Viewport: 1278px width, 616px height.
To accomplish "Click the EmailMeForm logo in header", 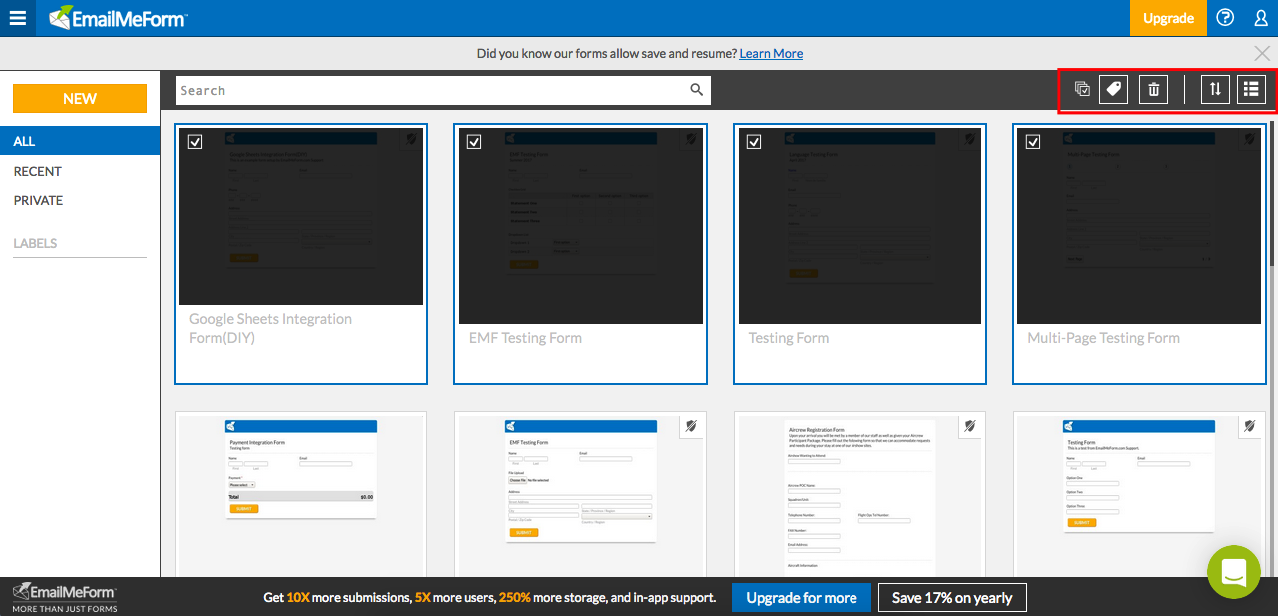I will [x=118, y=18].
